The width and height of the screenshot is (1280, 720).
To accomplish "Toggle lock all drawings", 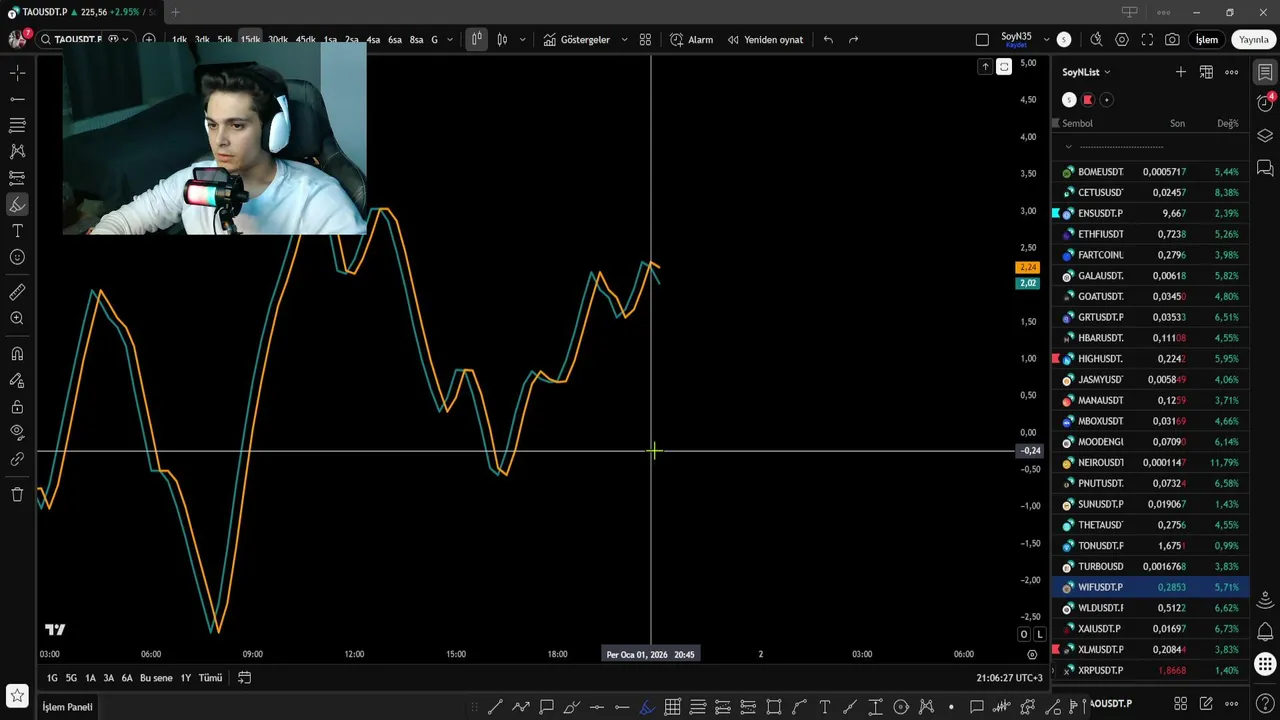I will point(17,407).
